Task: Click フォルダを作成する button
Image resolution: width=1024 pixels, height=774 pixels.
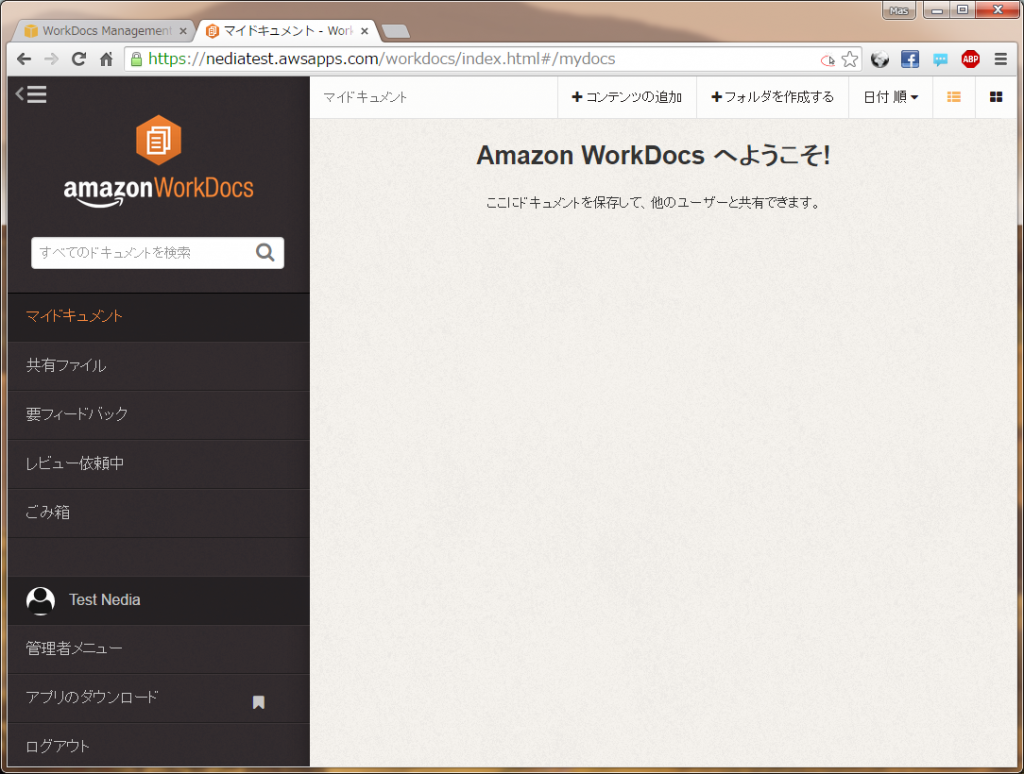Action: tap(773, 97)
